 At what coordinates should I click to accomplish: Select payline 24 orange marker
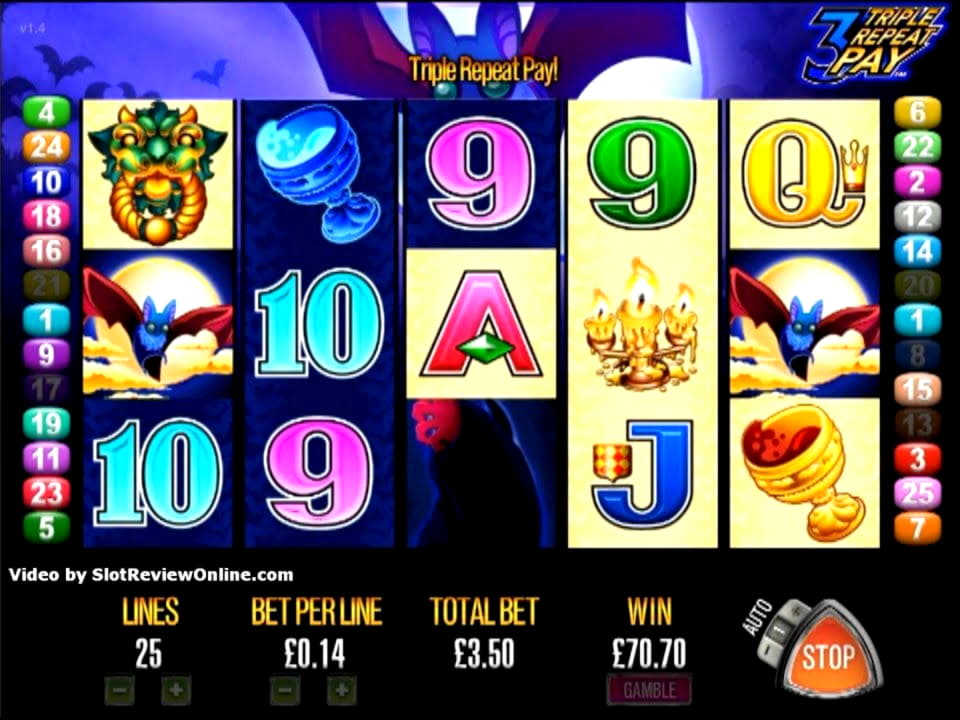coord(47,147)
